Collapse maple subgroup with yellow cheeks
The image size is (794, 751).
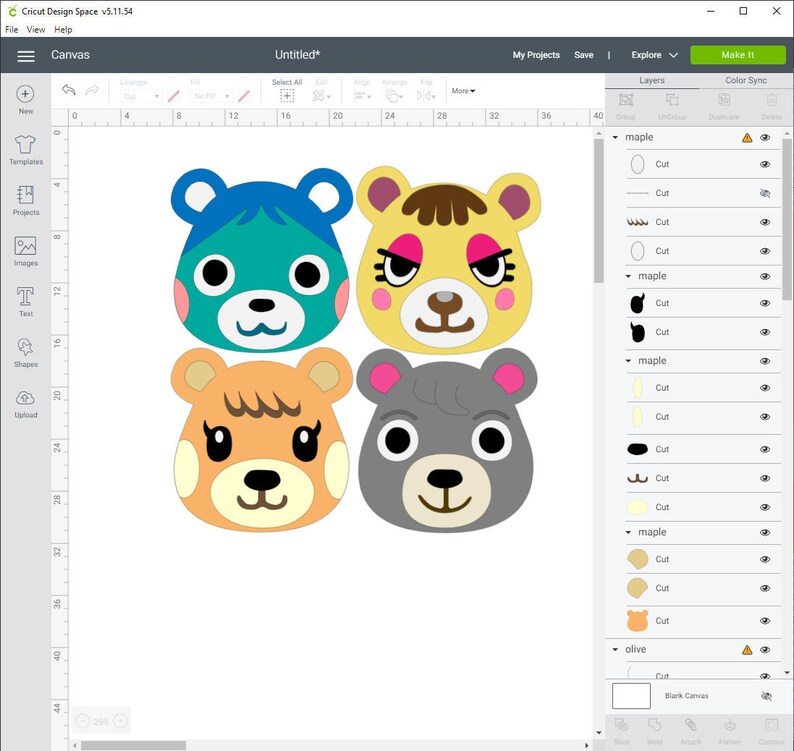[x=628, y=361]
